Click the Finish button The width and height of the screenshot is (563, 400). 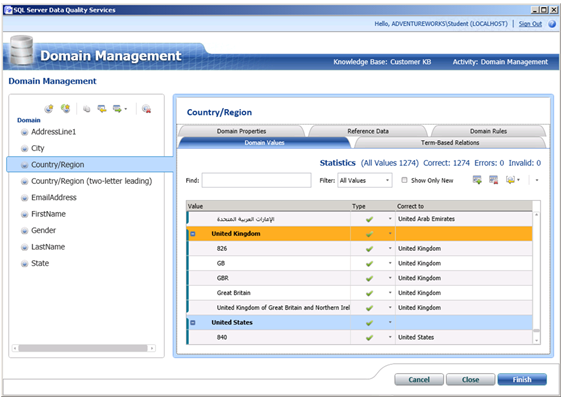click(522, 380)
